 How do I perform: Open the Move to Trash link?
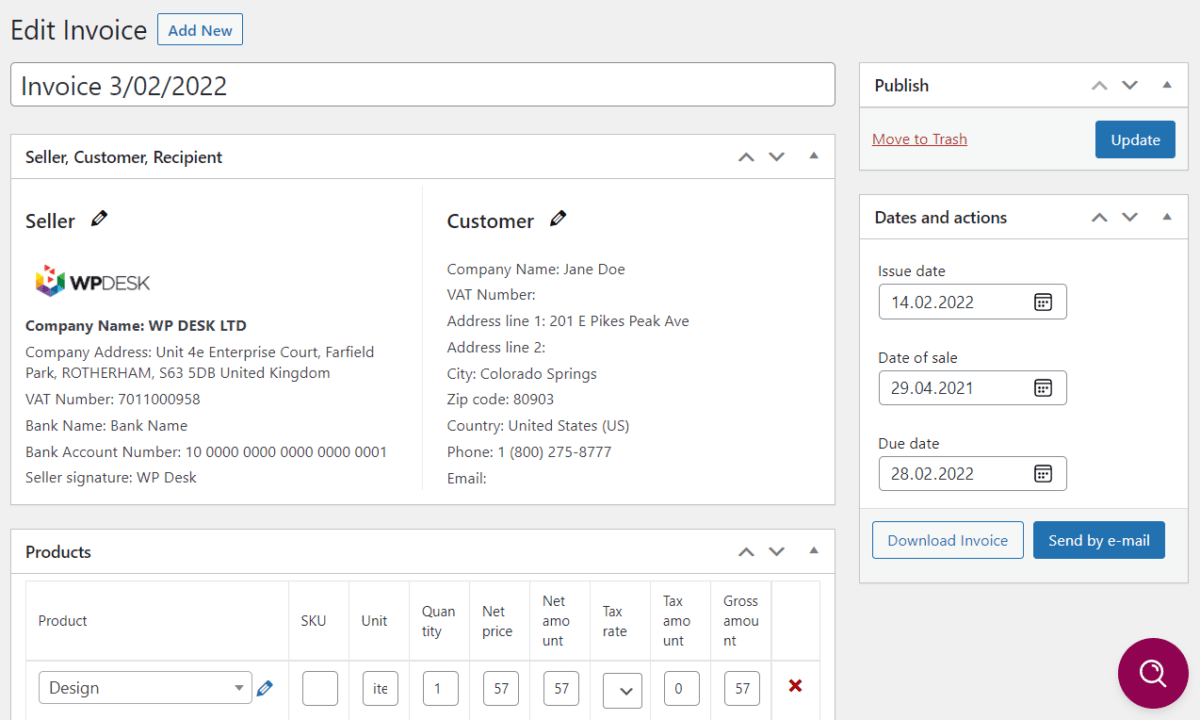click(x=919, y=139)
